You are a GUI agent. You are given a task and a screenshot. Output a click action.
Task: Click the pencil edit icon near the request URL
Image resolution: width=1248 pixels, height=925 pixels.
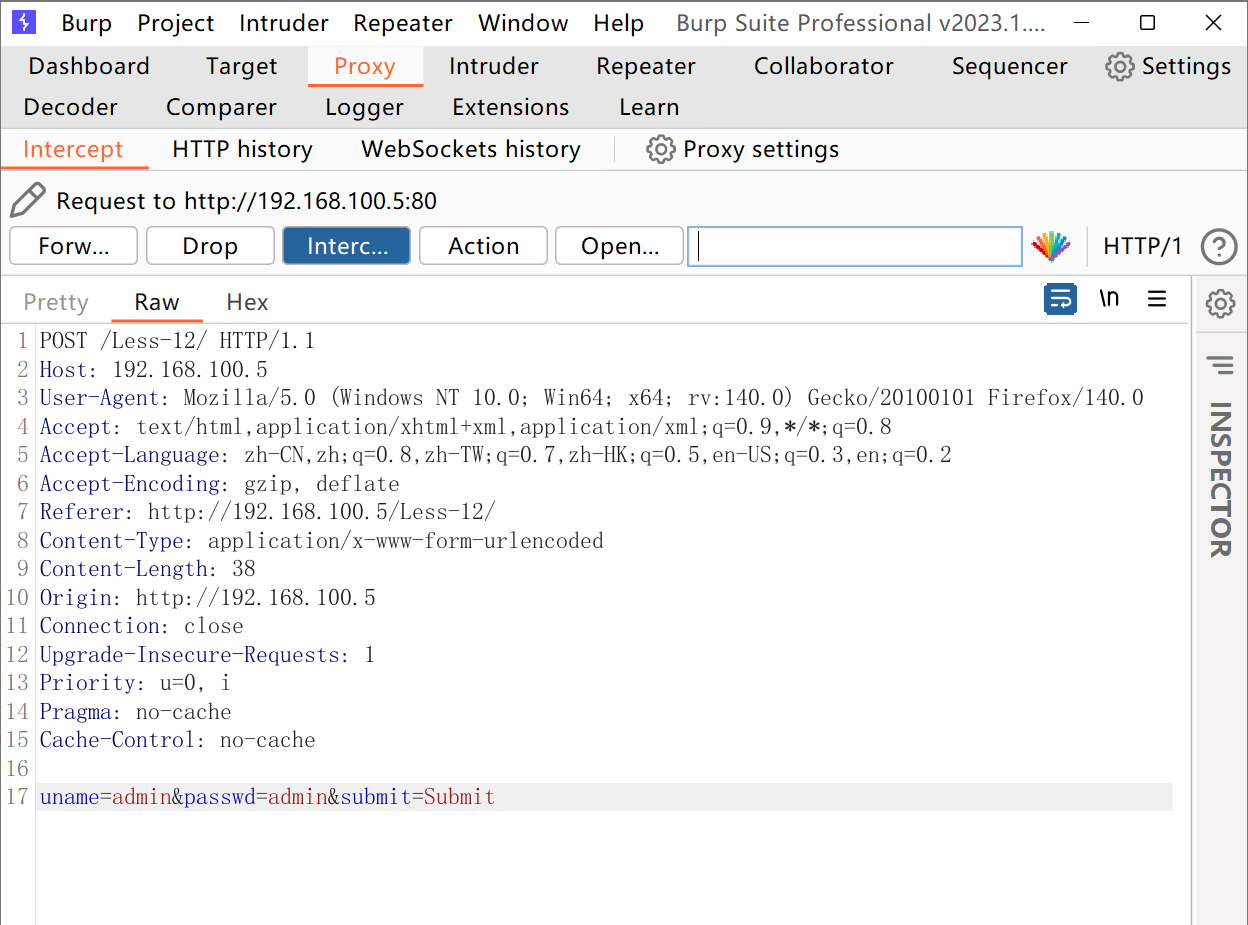coord(28,199)
